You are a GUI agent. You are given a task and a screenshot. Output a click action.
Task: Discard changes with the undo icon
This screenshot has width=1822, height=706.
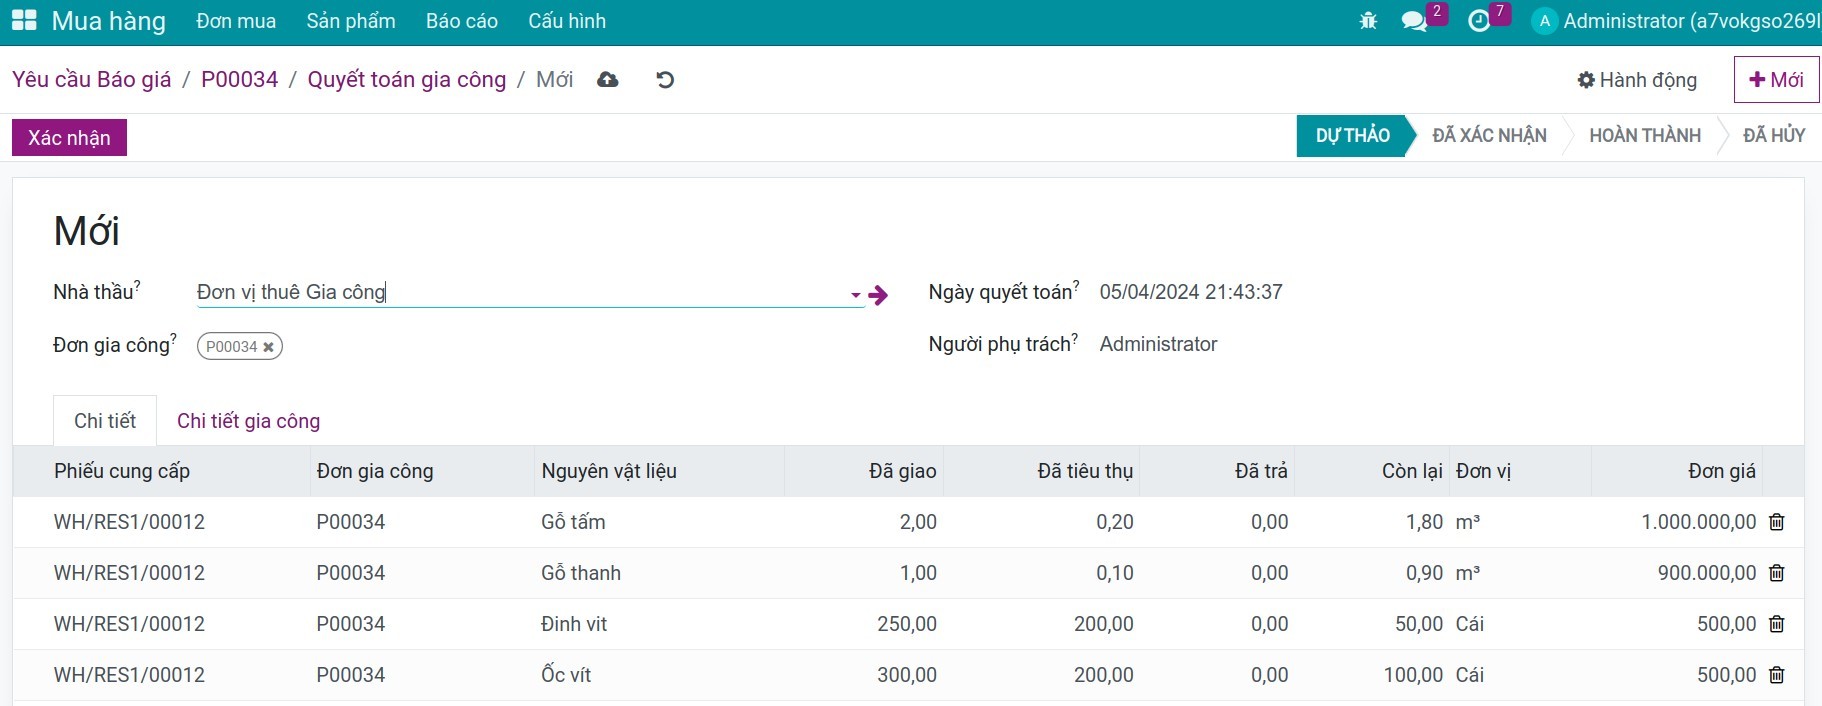pyautogui.click(x=665, y=80)
